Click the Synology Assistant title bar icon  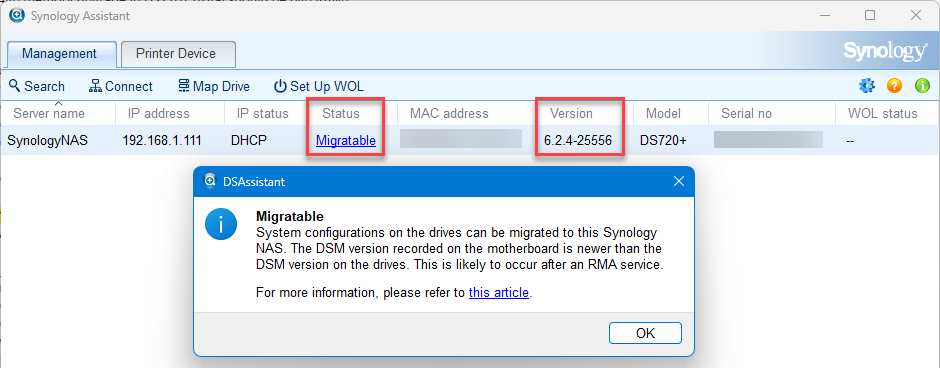(x=17, y=16)
